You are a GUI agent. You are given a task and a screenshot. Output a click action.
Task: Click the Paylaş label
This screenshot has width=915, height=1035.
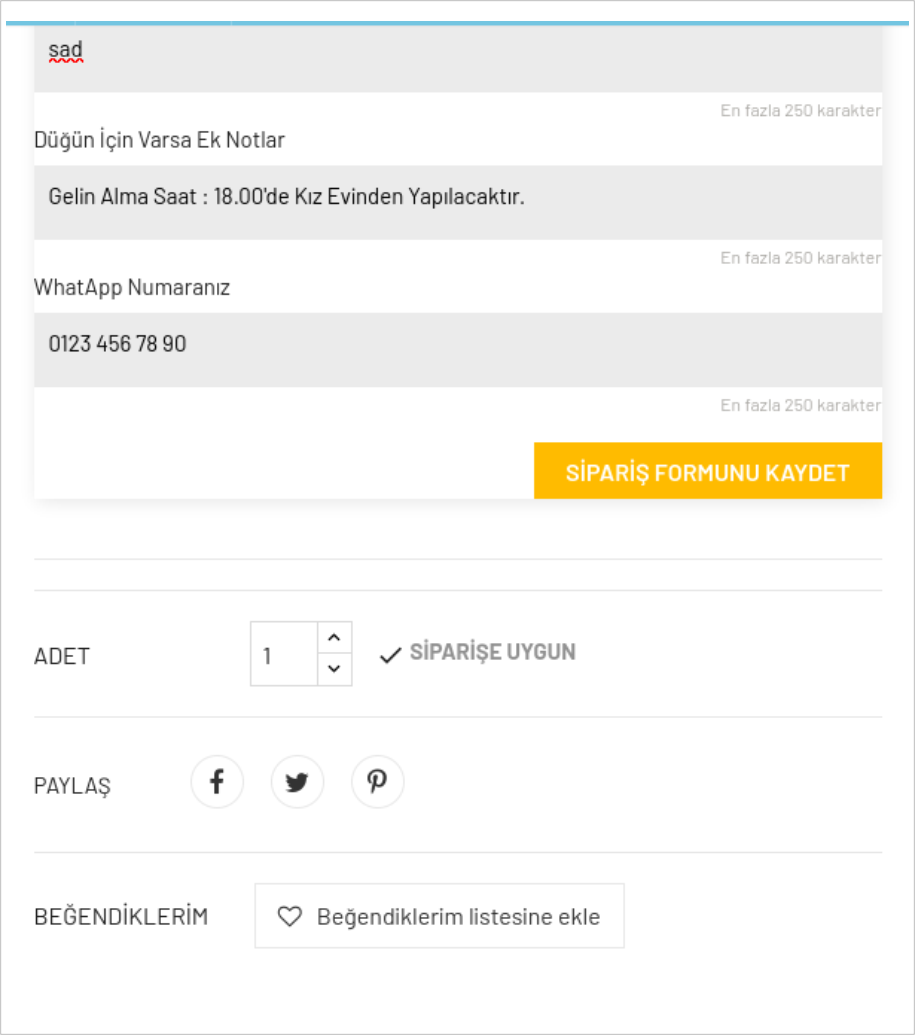72,785
